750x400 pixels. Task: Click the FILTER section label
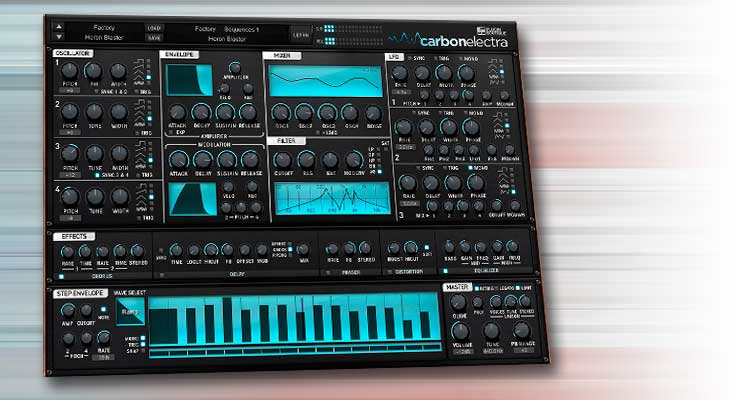tap(286, 141)
